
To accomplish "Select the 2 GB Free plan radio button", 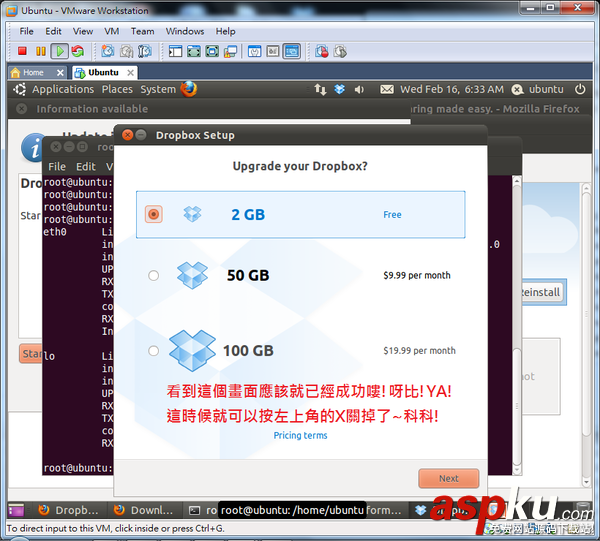I will 153,214.
